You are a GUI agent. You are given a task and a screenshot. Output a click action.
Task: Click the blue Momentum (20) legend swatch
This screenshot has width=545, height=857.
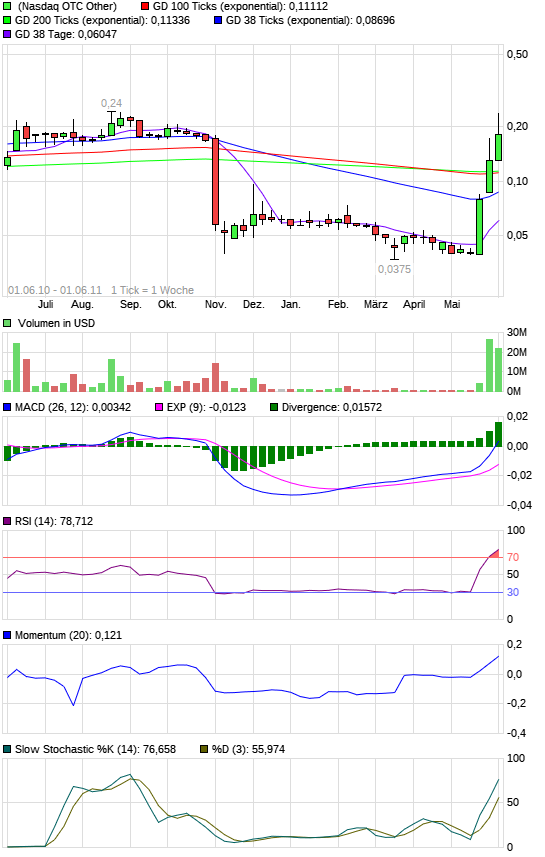(7, 635)
